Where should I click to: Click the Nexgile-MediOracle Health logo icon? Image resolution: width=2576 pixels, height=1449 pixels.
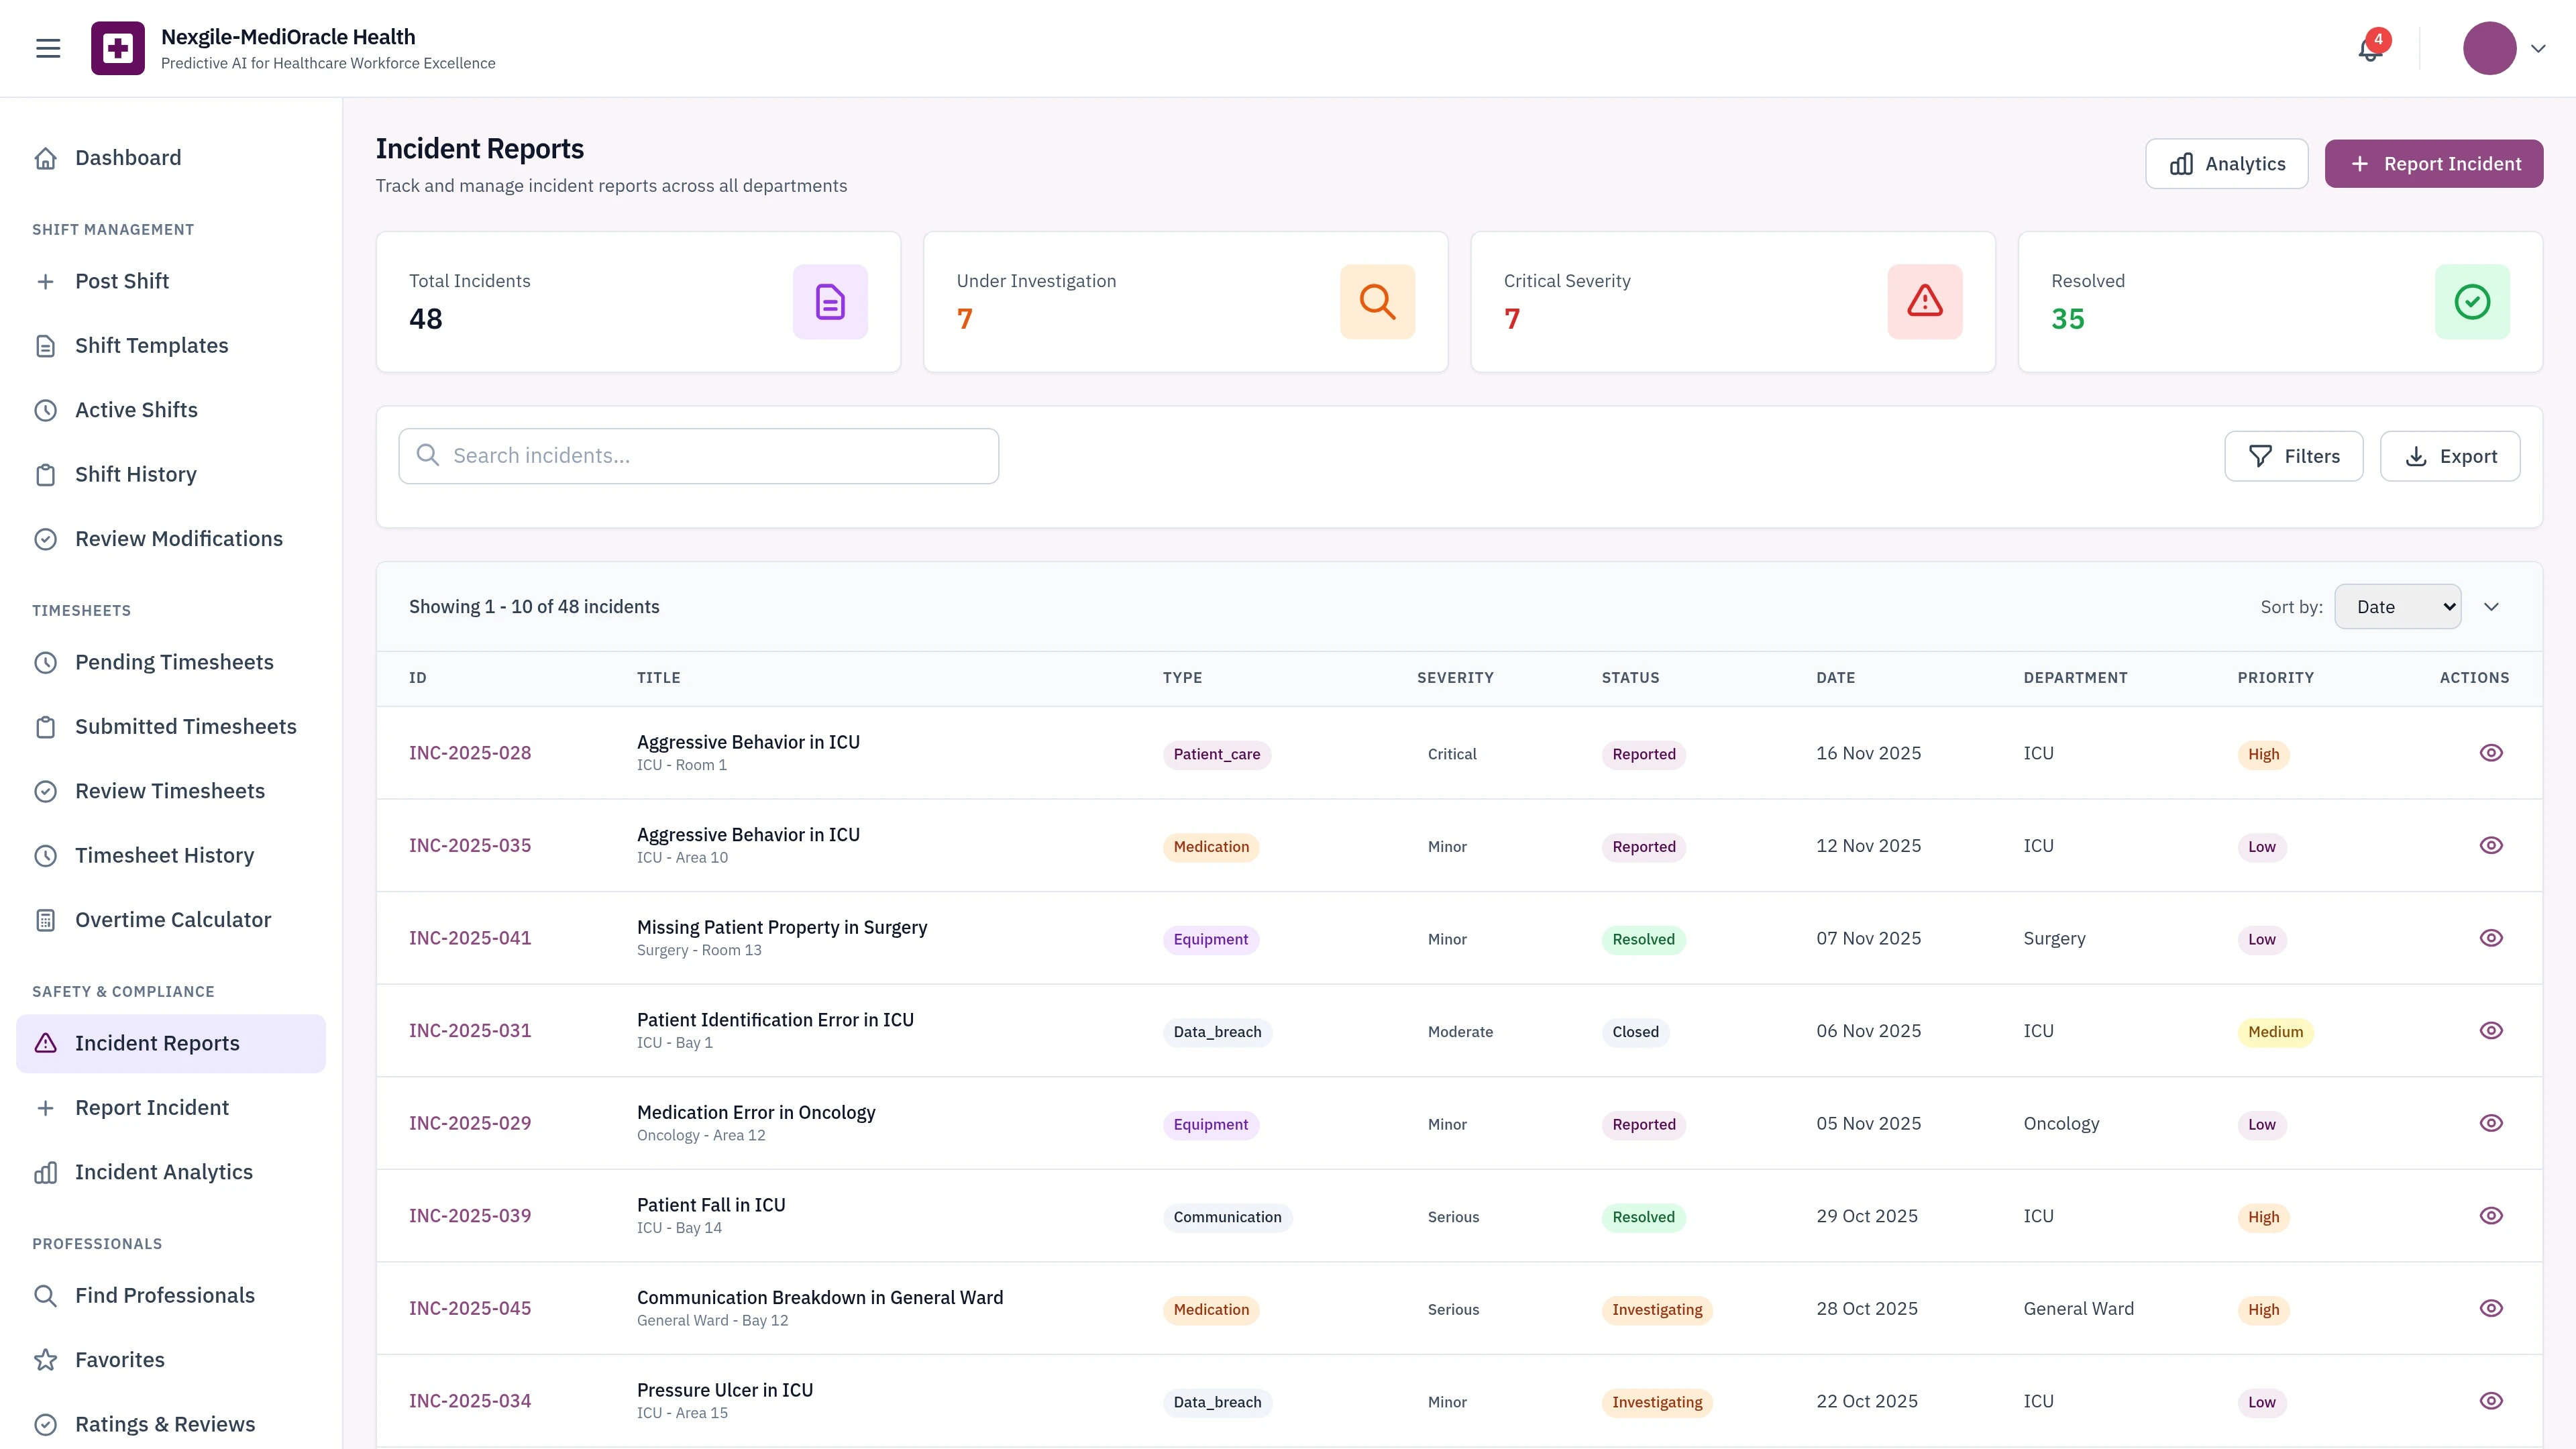tap(118, 48)
